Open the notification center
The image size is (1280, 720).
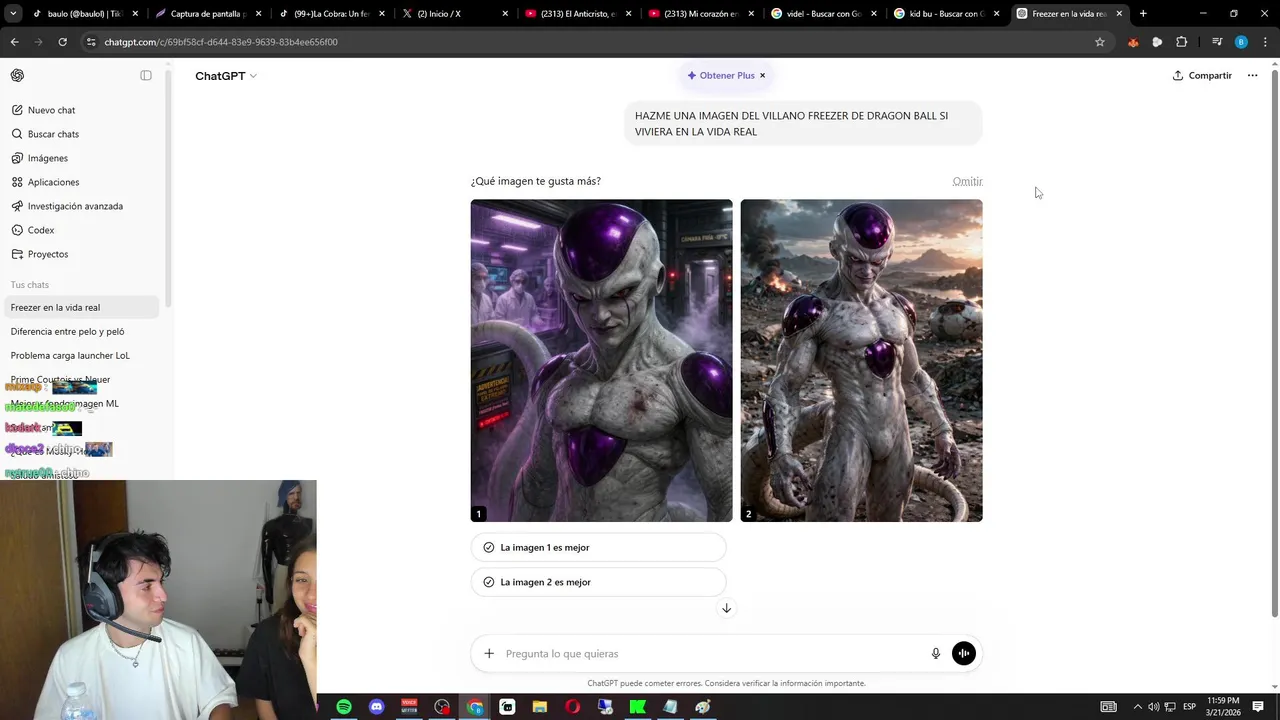coord(1259,707)
